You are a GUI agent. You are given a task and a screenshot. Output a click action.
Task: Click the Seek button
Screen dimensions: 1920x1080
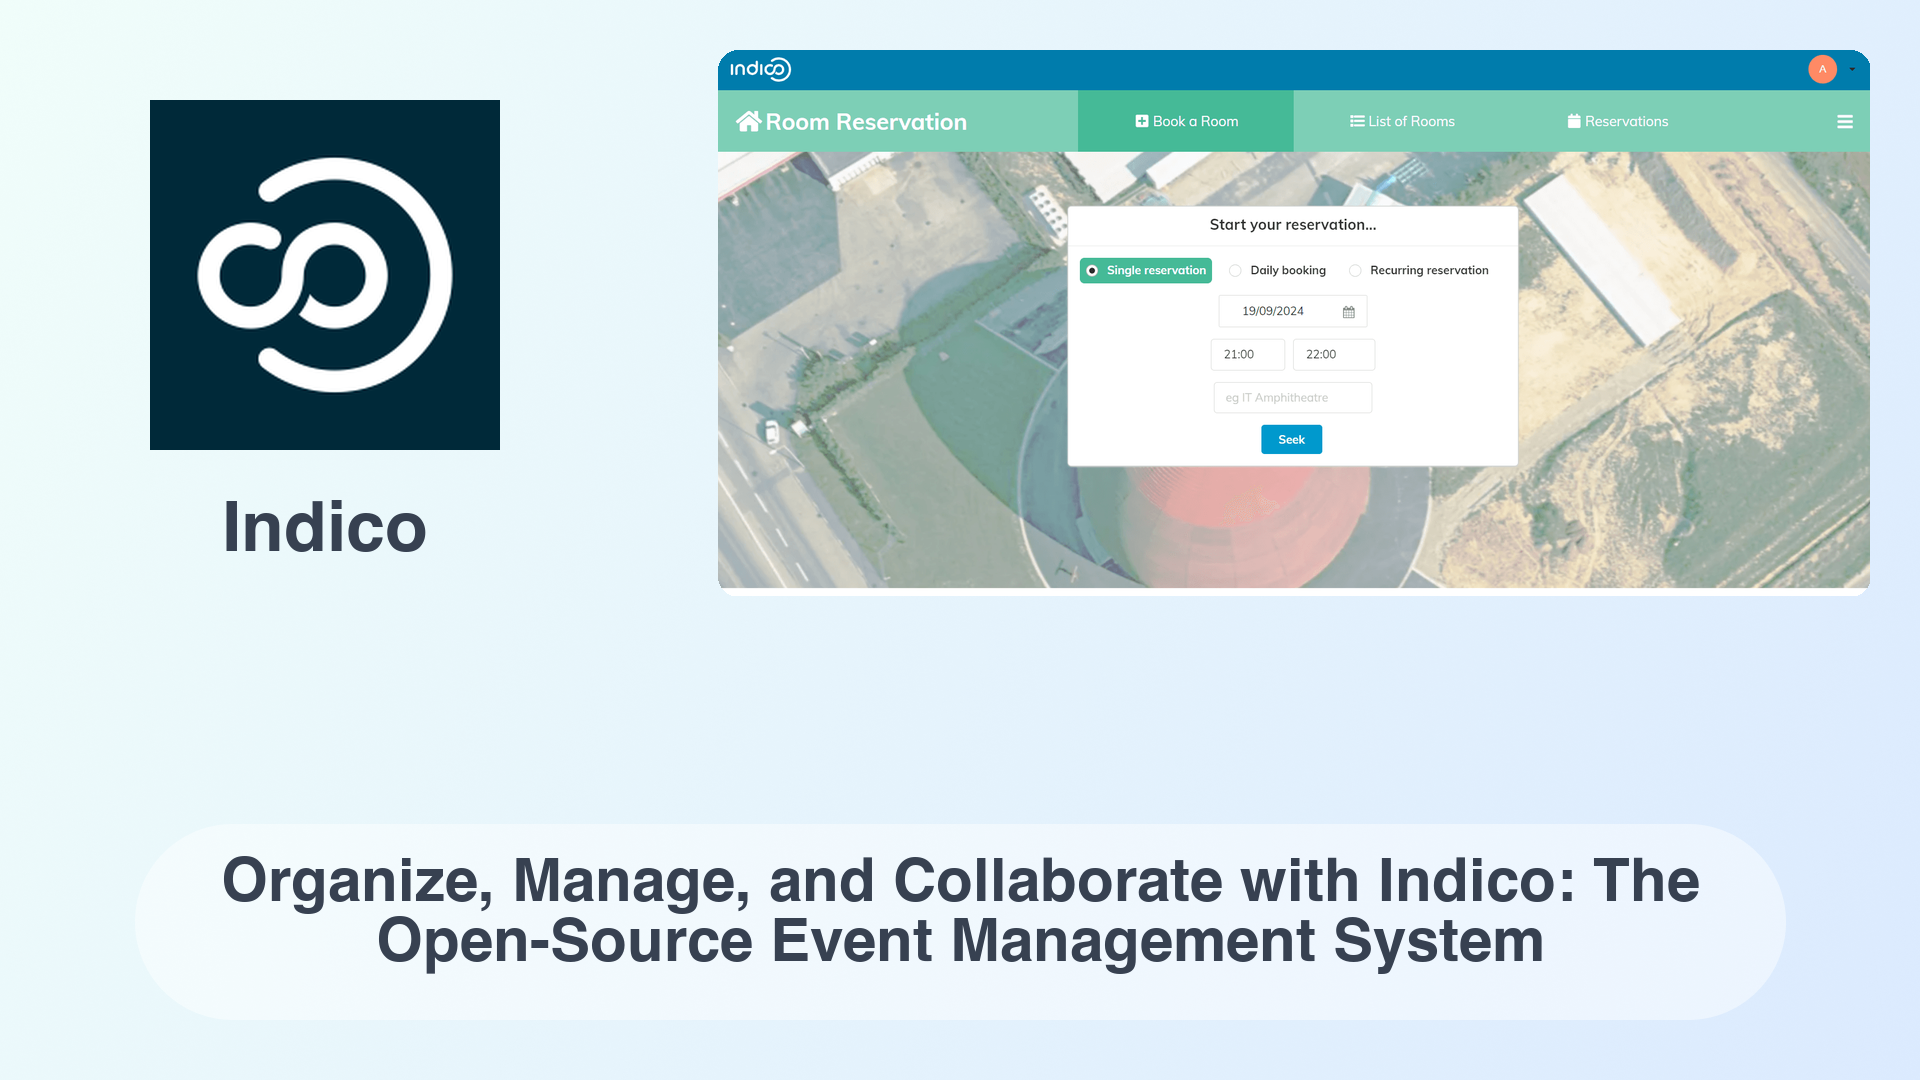1291,439
